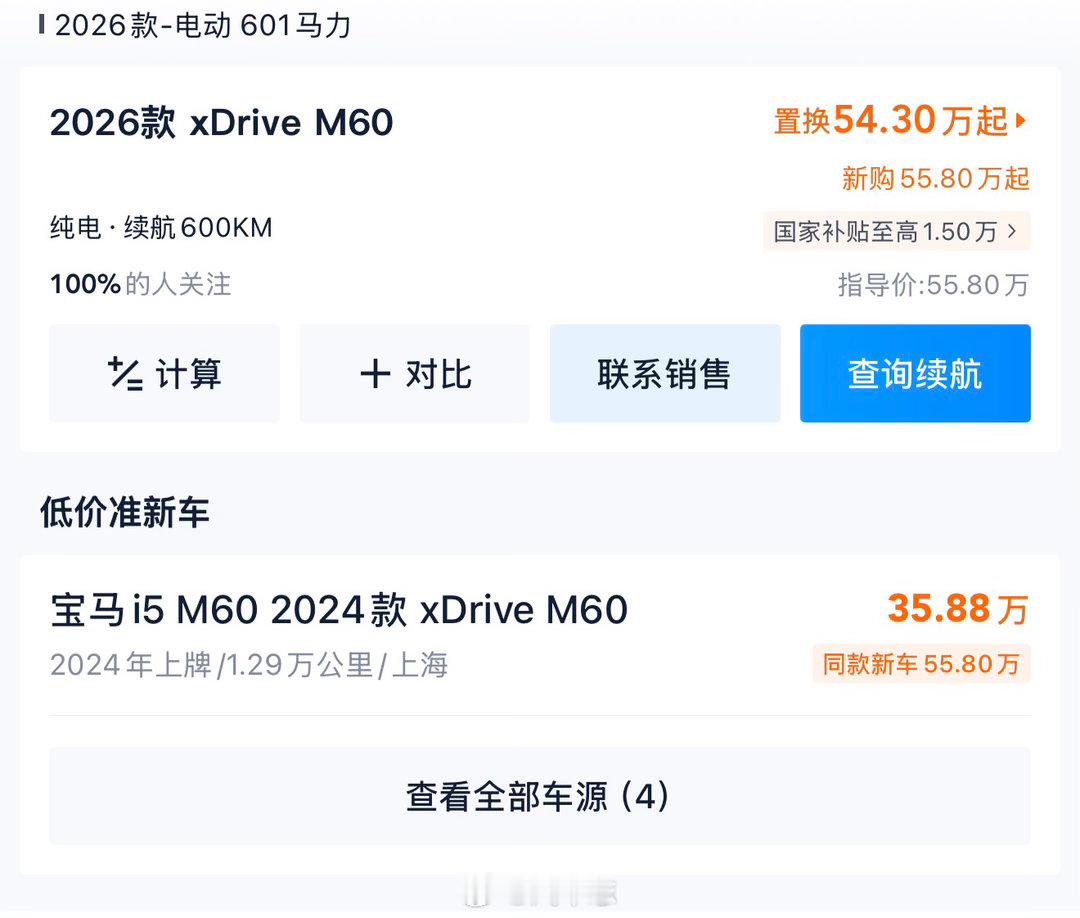This screenshot has height=918, width=1080.
Task: Click the orange arrow after 54.30万起
Action: click(x=1021, y=121)
